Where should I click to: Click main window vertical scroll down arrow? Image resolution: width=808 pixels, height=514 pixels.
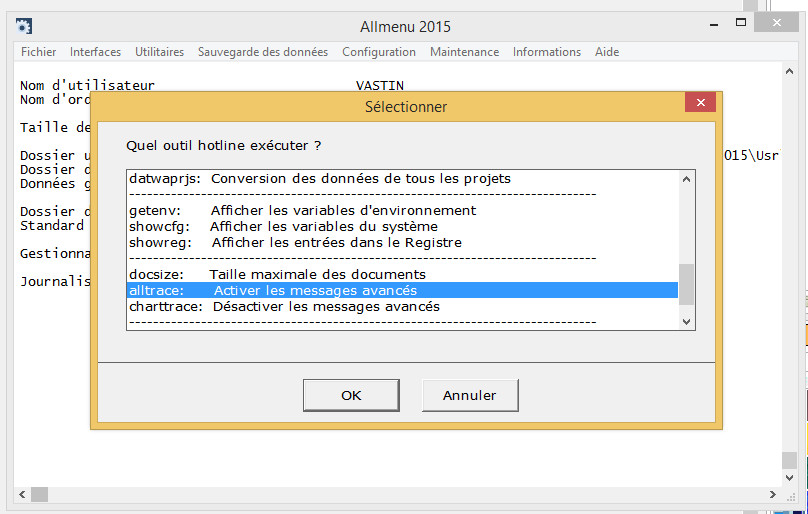(x=789, y=478)
